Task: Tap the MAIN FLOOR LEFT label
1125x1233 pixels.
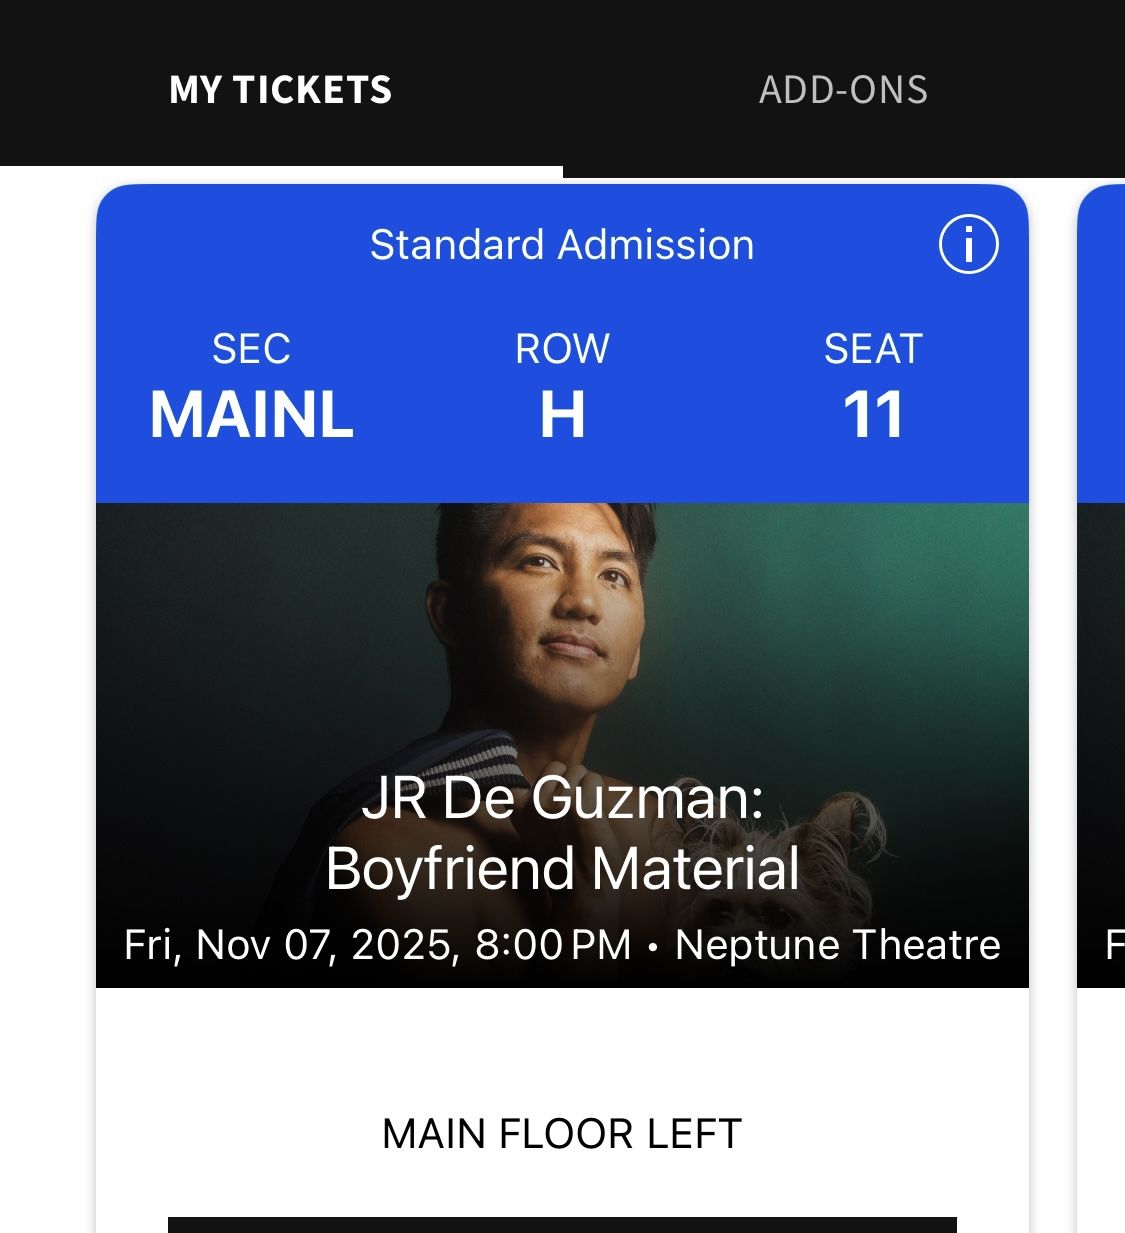Action: tap(561, 1135)
